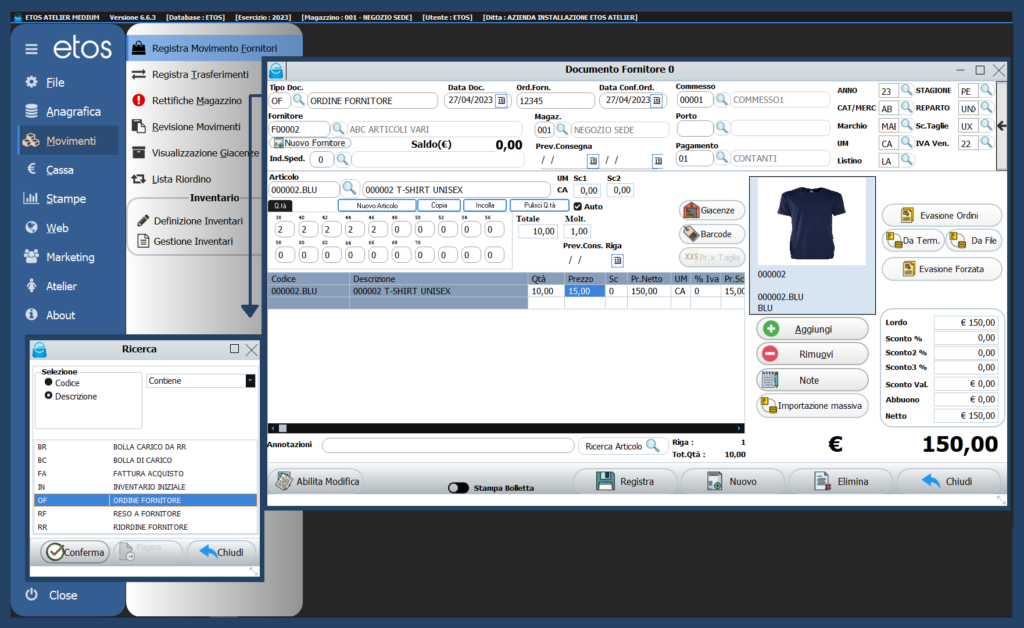This screenshot has height=628, width=1024.
Task: Click search magnifier next to STAGIONE field
Action: [986, 90]
